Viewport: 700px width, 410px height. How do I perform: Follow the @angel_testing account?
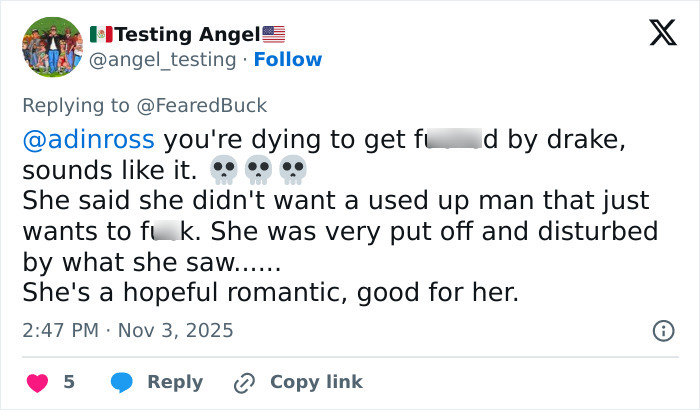[x=288, y=60]
